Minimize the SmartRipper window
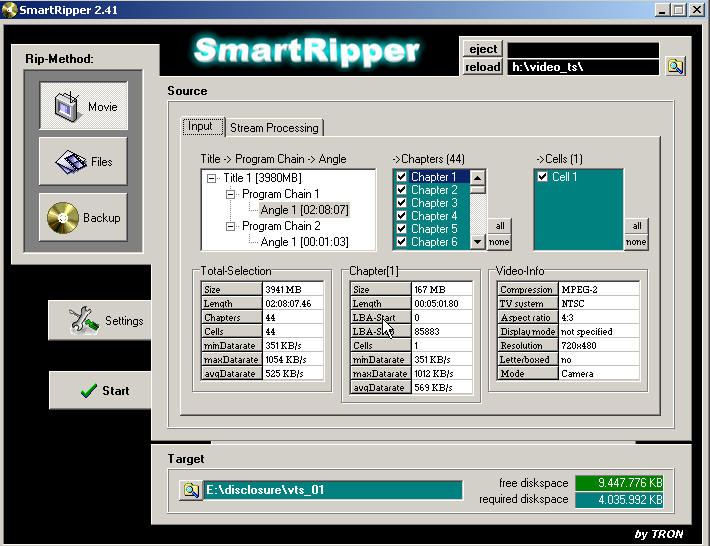The image size is (710, 546). [662, 10]
